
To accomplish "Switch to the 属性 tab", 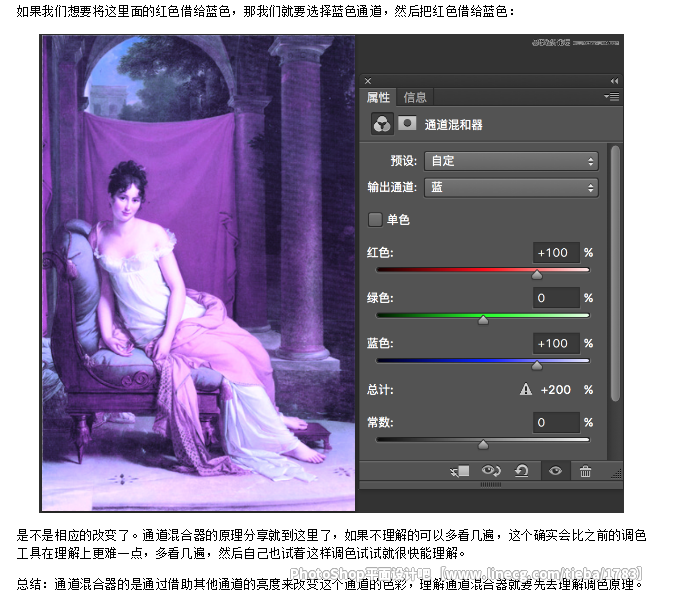I will click(378, 97).
